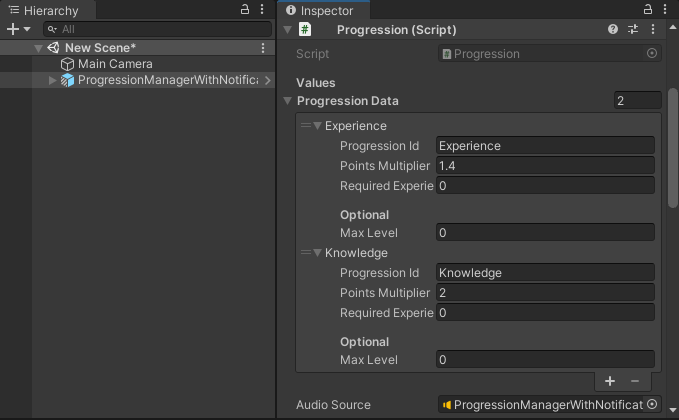Collapse the Experience element
Image resolution: width=679 pixels, height=420 pixels.
tap(317, 126)
